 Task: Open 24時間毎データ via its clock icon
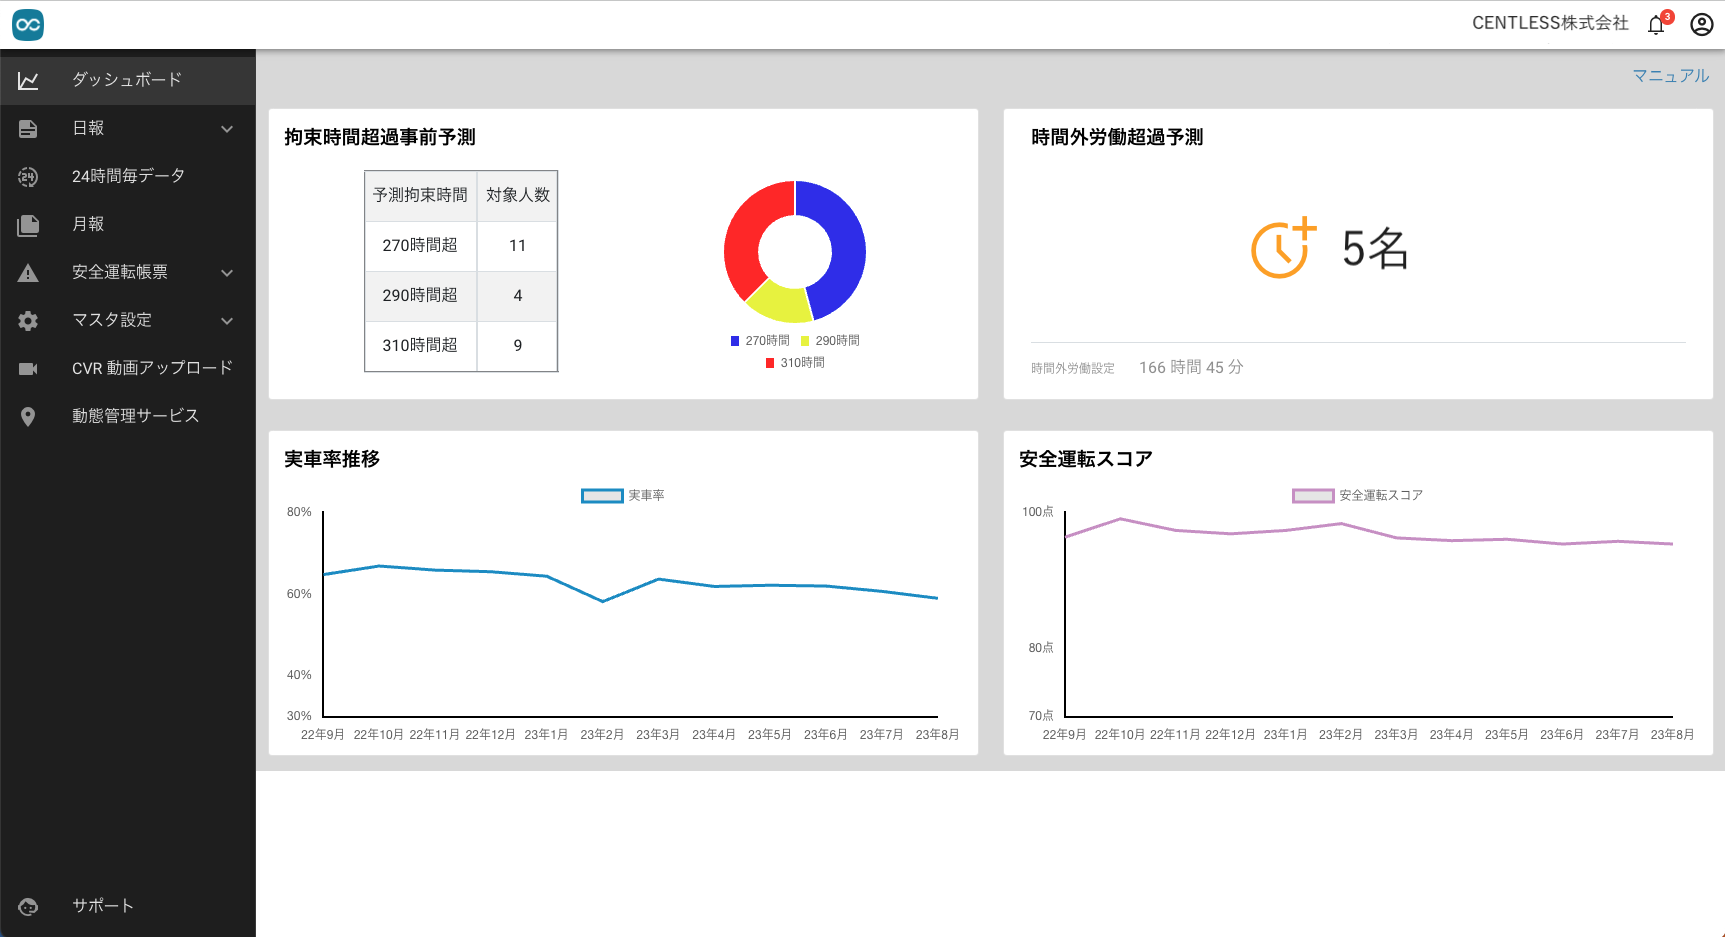tap(28, 176)
